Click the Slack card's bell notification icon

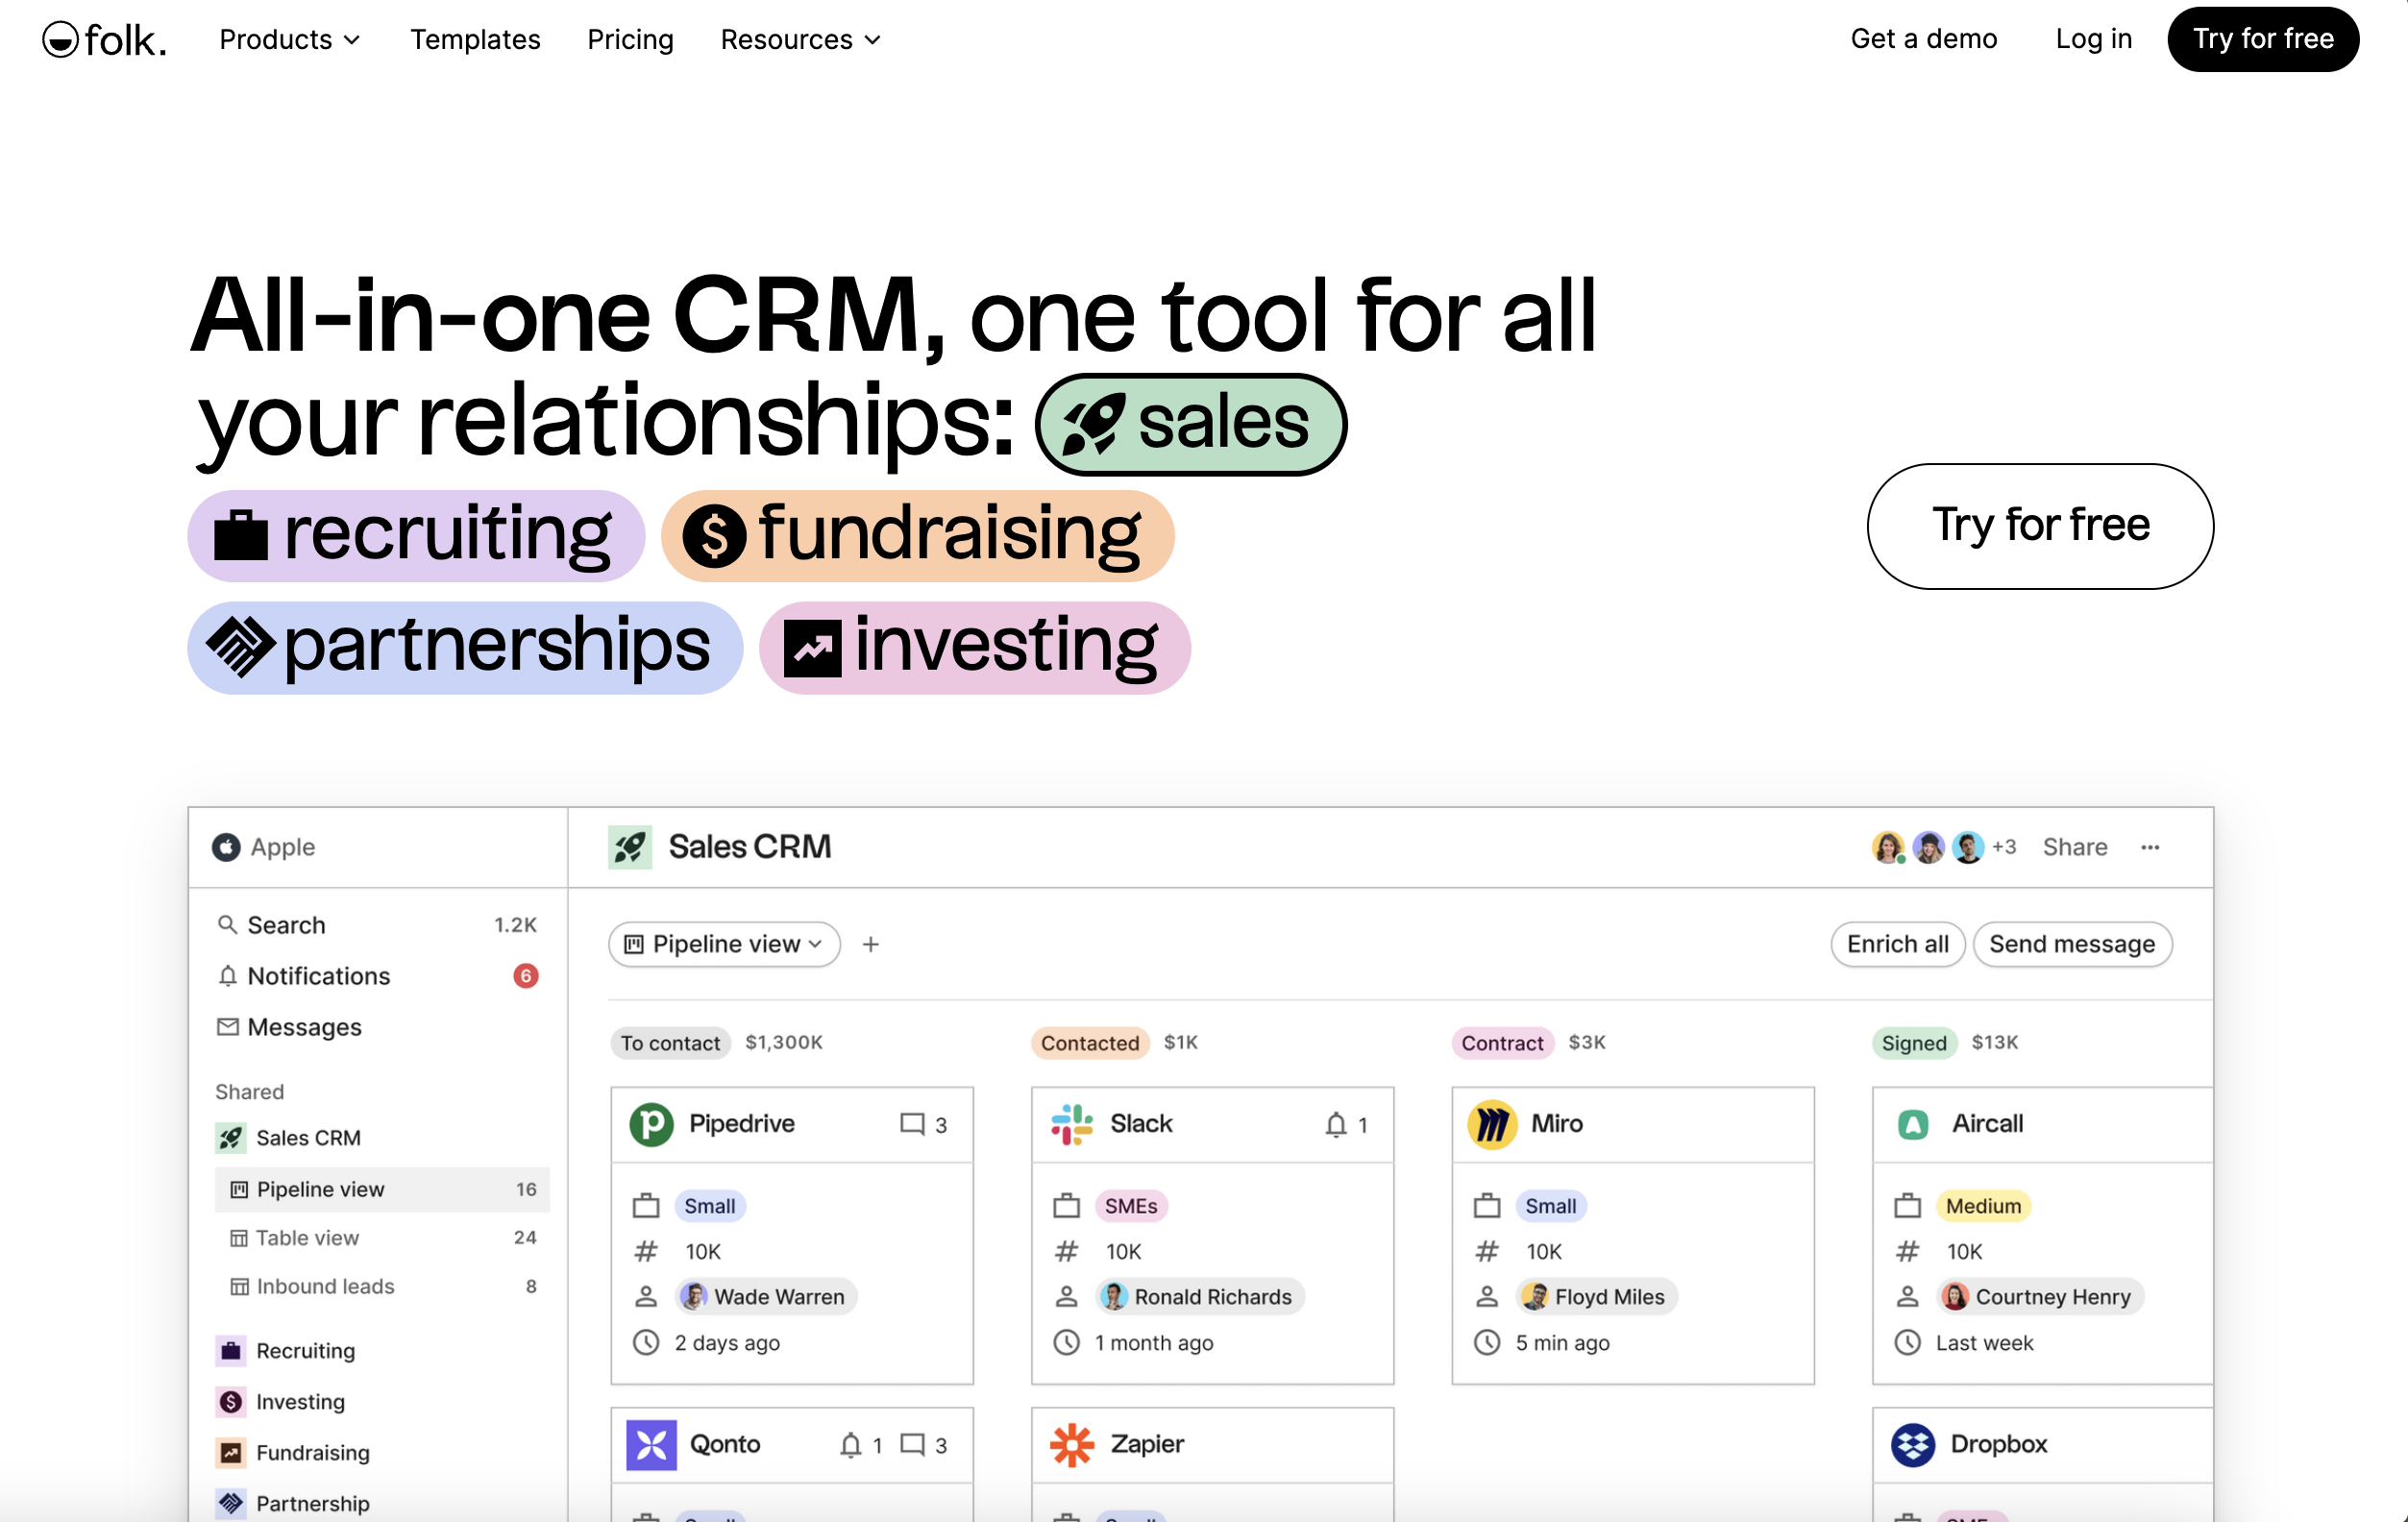coord(1336,1124)
